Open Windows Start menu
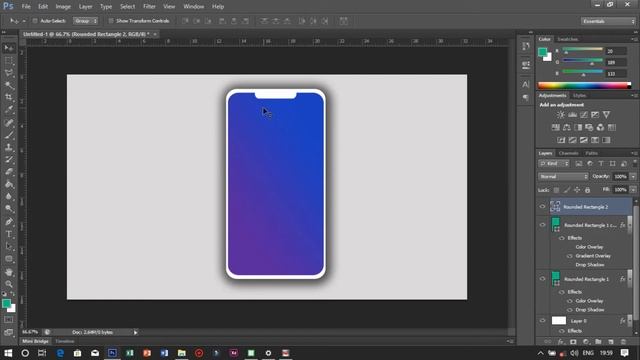Viewport: 640px width, 360px height. click(8, 353)
